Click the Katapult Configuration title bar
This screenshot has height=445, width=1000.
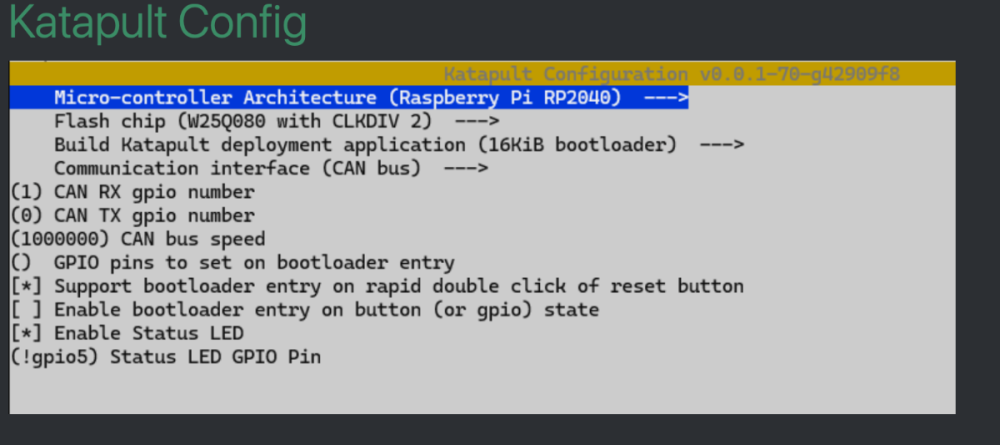(x=482, y=74)
